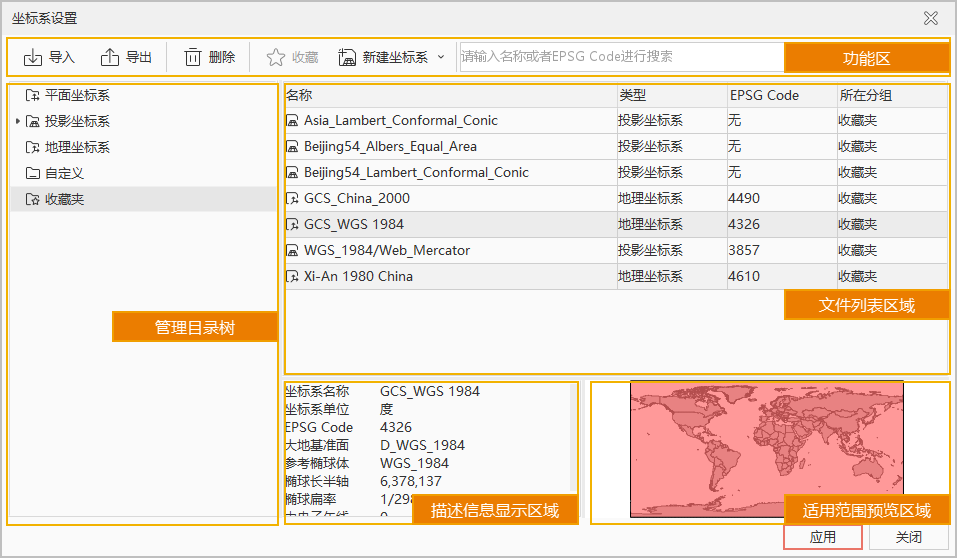Image resolution: width=957 pixels, height=558 pixels.
Task: Click icon of GCS_China_2000 row
Action: pyautogui.click(x=292, y=198)
